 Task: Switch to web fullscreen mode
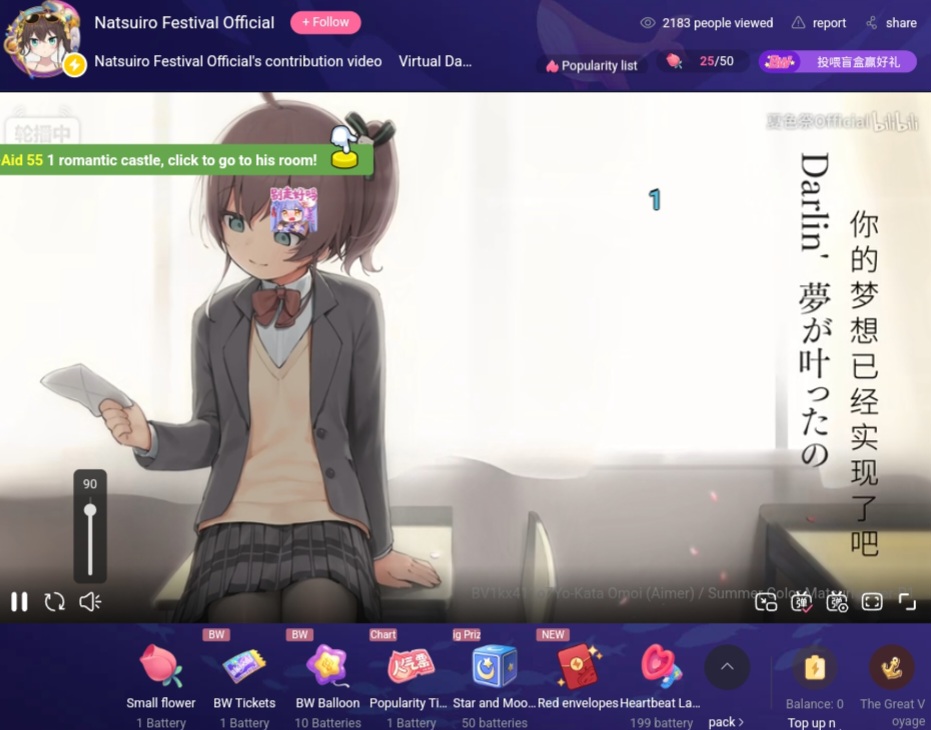click(872, 602)
